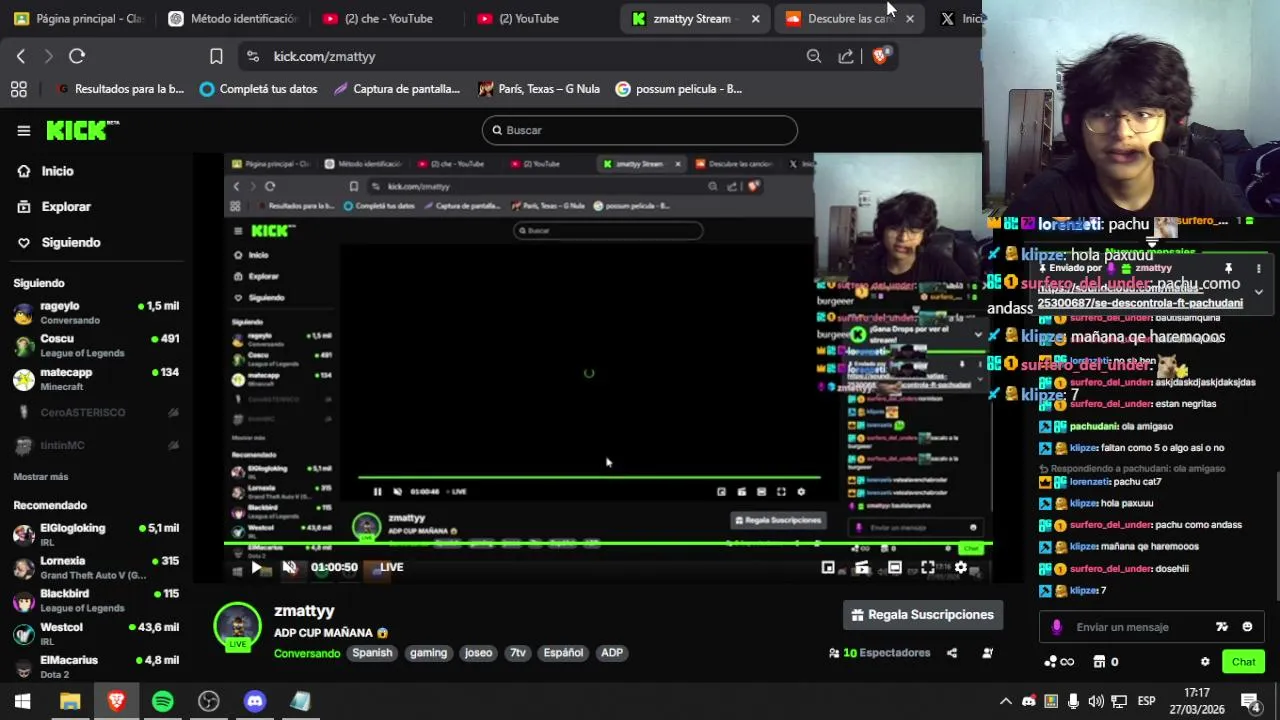Open the emoji picker in chat
Screen dimensions: 1280x720
[x=1247, y=627]
